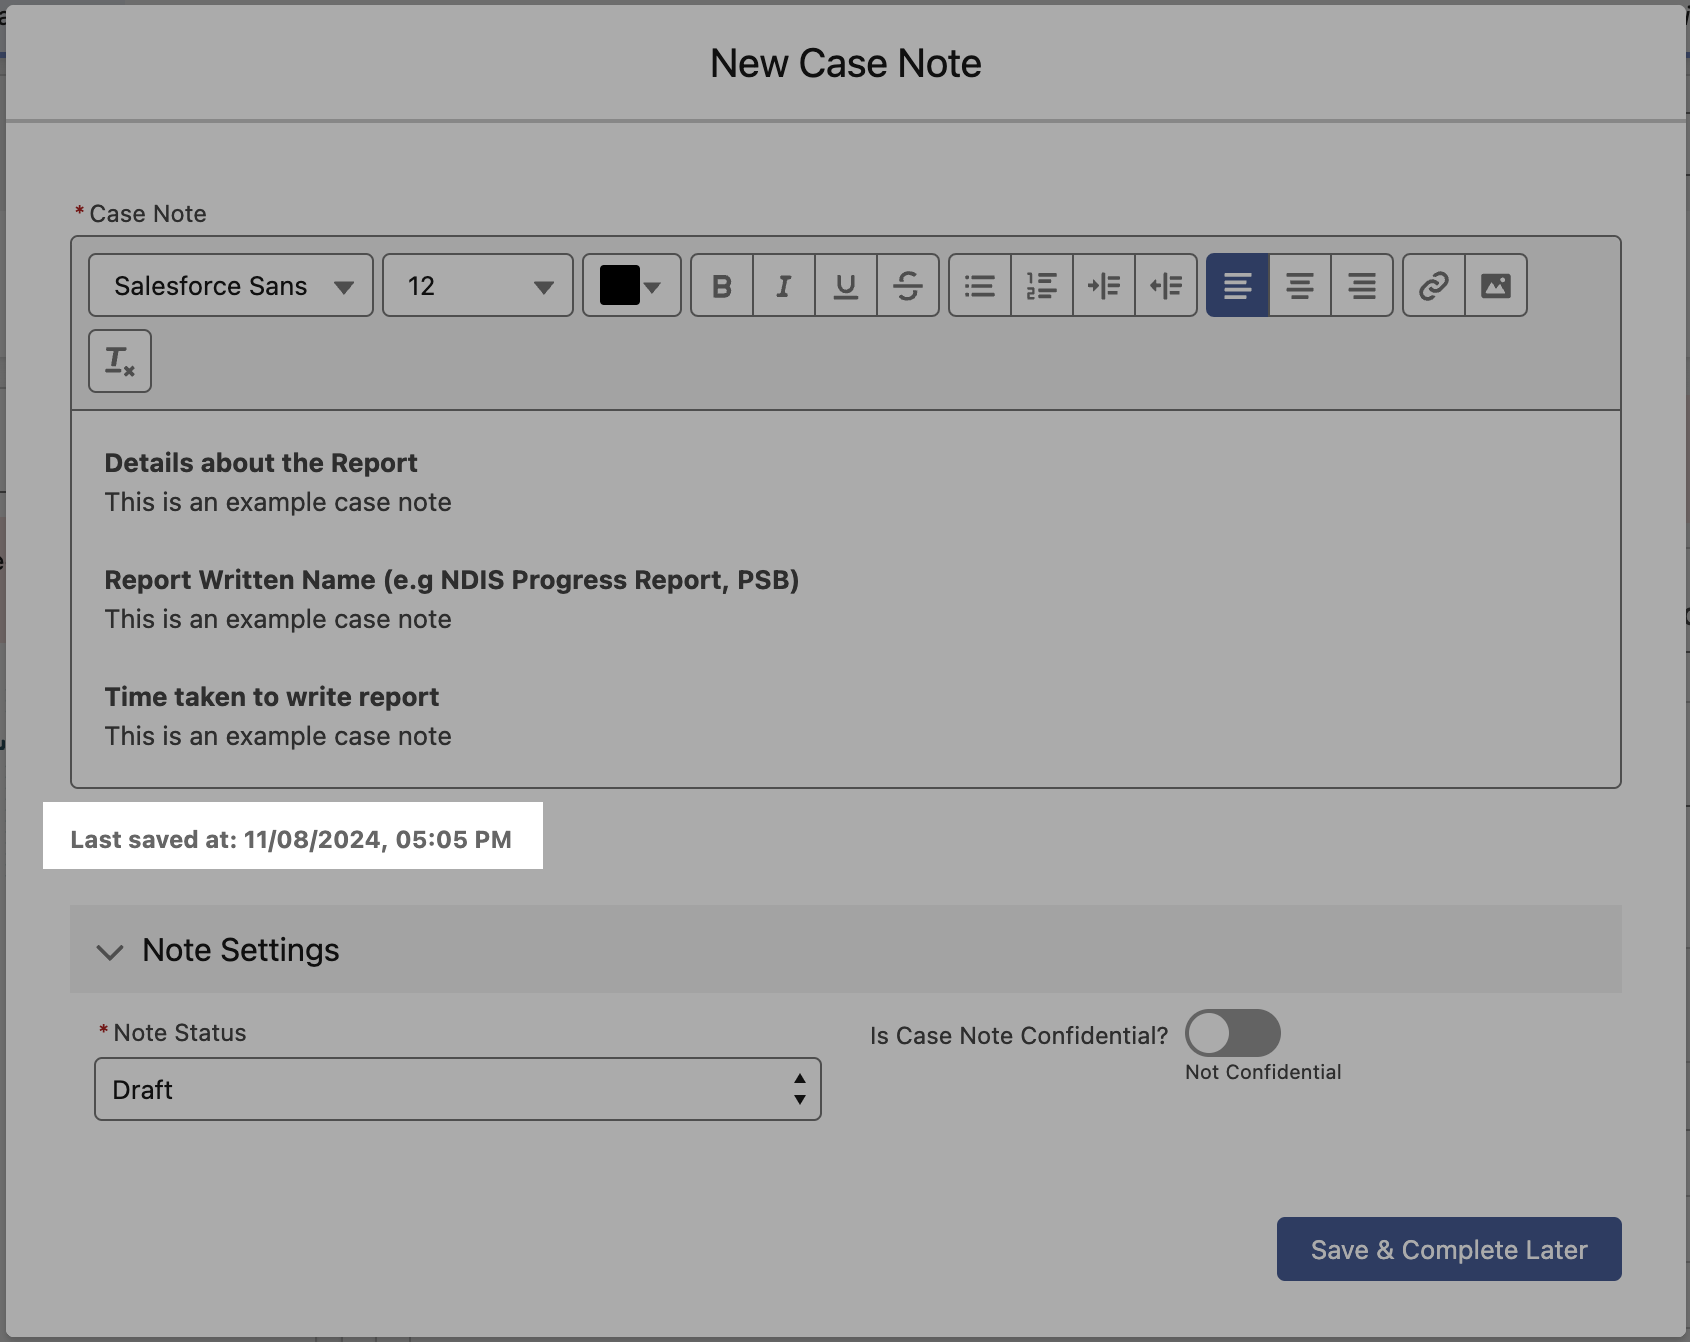Toggle the Case Note Confidential switch
Image resolution: width=1690 pixels, height=1342 pixels.
(x=1232, y=1033)
